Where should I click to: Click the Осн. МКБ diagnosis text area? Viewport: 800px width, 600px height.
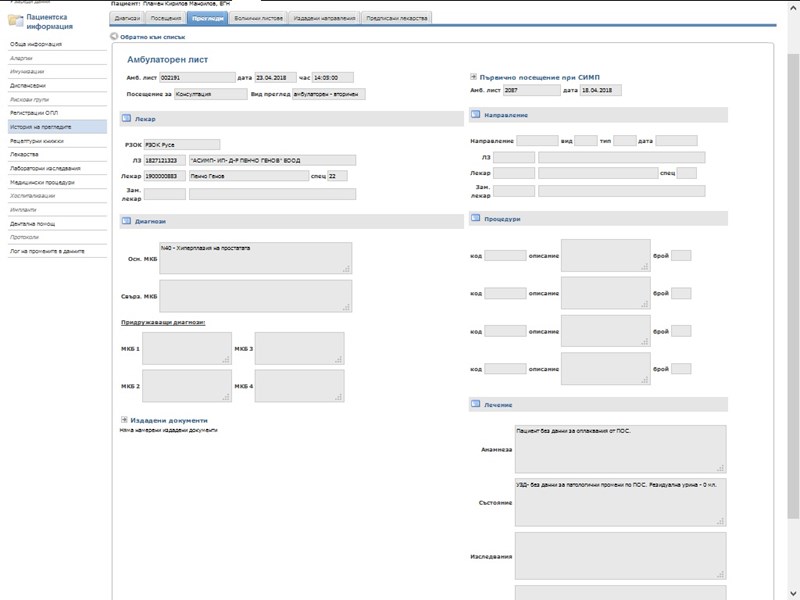point(255,257)
